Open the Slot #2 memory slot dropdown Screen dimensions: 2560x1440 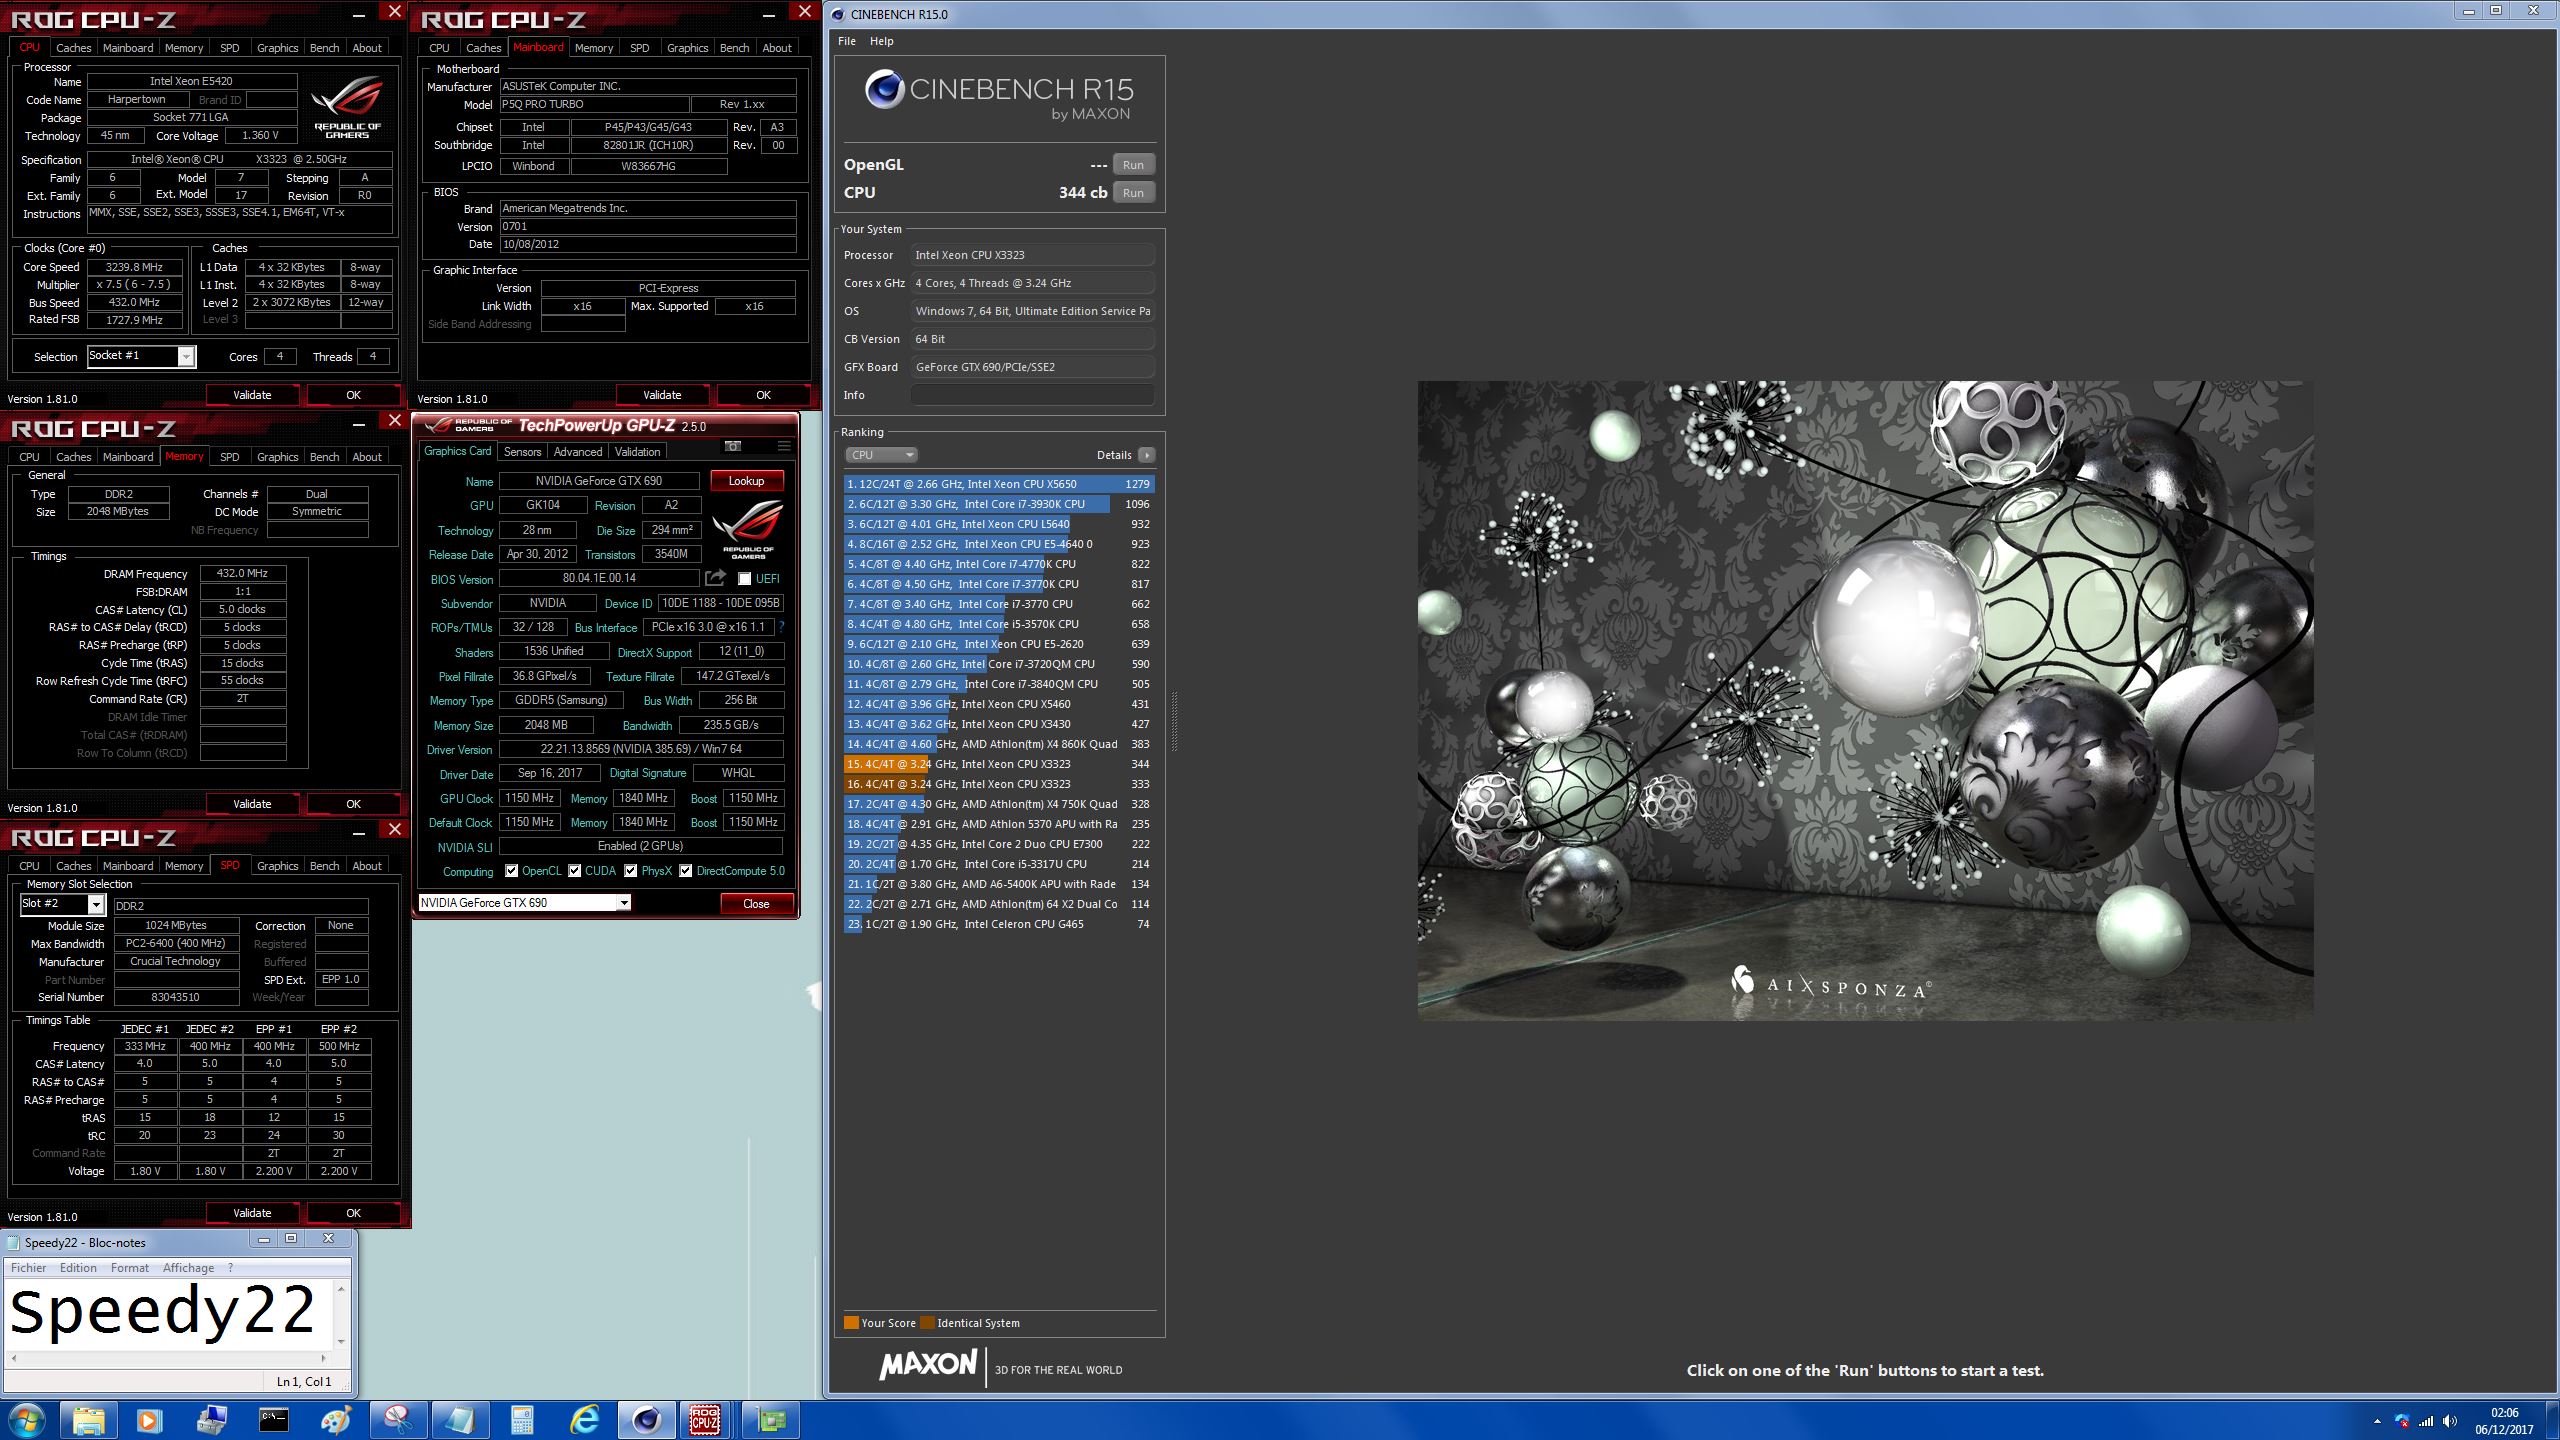click(x=96, y=904)
